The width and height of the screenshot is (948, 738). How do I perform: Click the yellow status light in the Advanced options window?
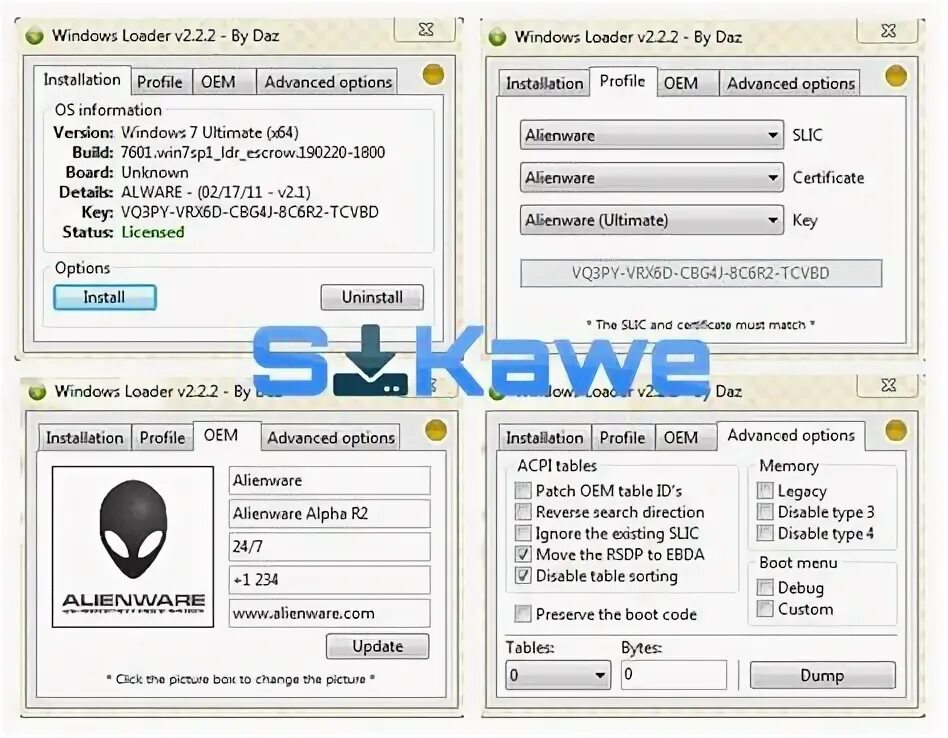(896, 430)
